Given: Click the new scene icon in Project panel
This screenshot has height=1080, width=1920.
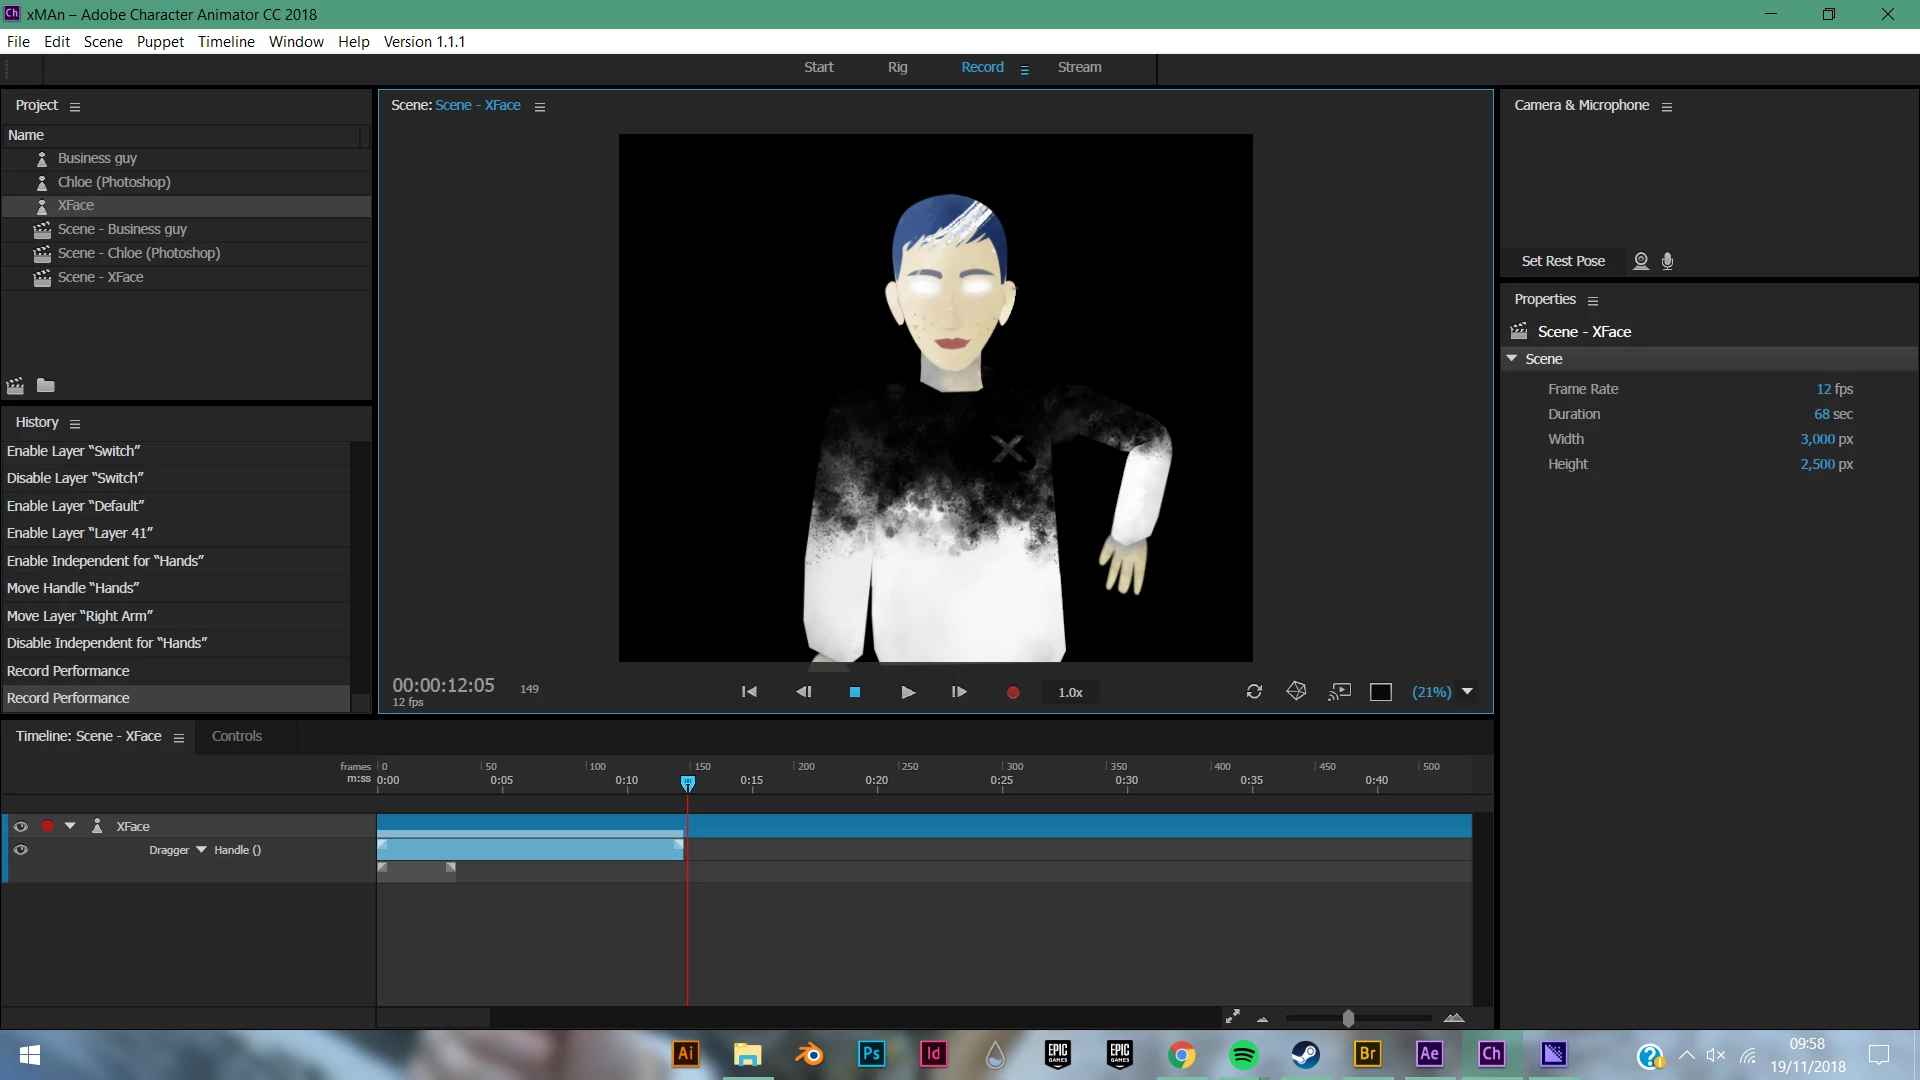Looking at the screenshot, I should pos(15,386).
